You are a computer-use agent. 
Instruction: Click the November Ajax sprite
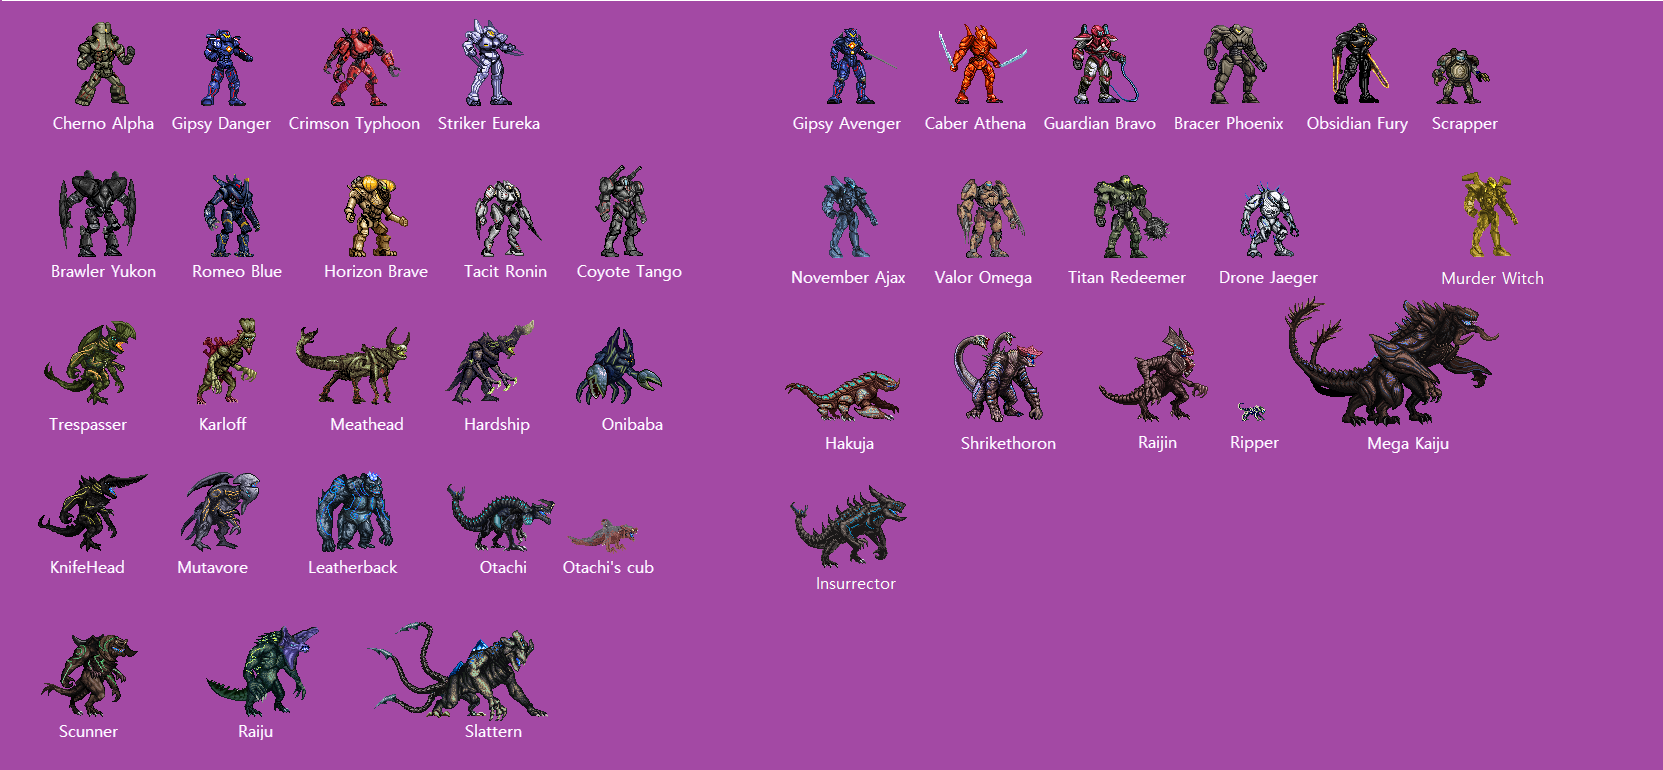pyautogui.click(x=848, y=218)
